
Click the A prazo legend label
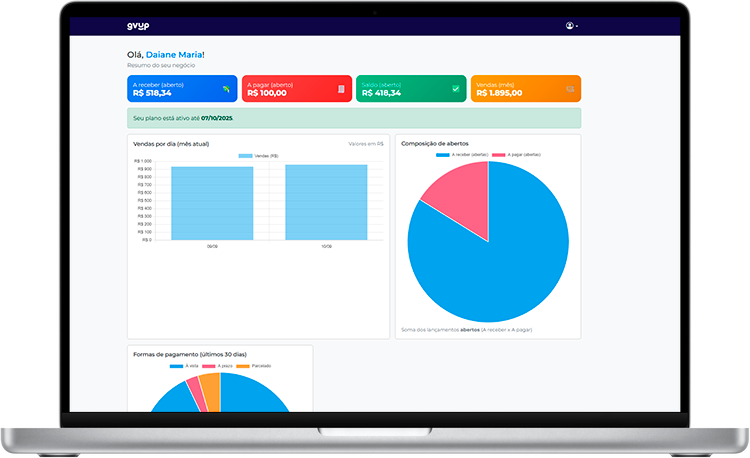coord(225,366)
